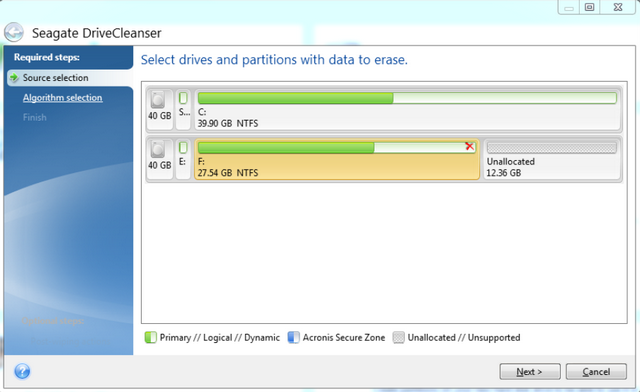The width and height of the screenshot is (640, 392).
Task: Click the restore window button in title bar
Action: point(589,7)
